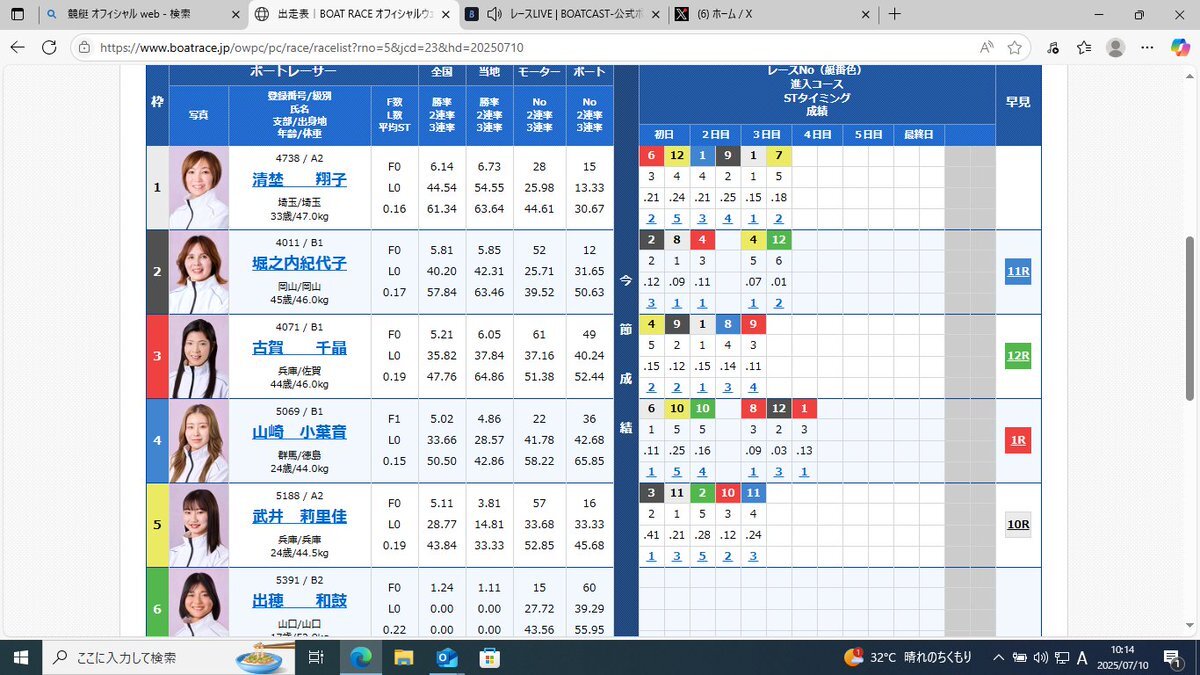Click the 2日目 day header
This screenshot has height=675, width=1200.
pyautogui.click(x=716, y=135)
